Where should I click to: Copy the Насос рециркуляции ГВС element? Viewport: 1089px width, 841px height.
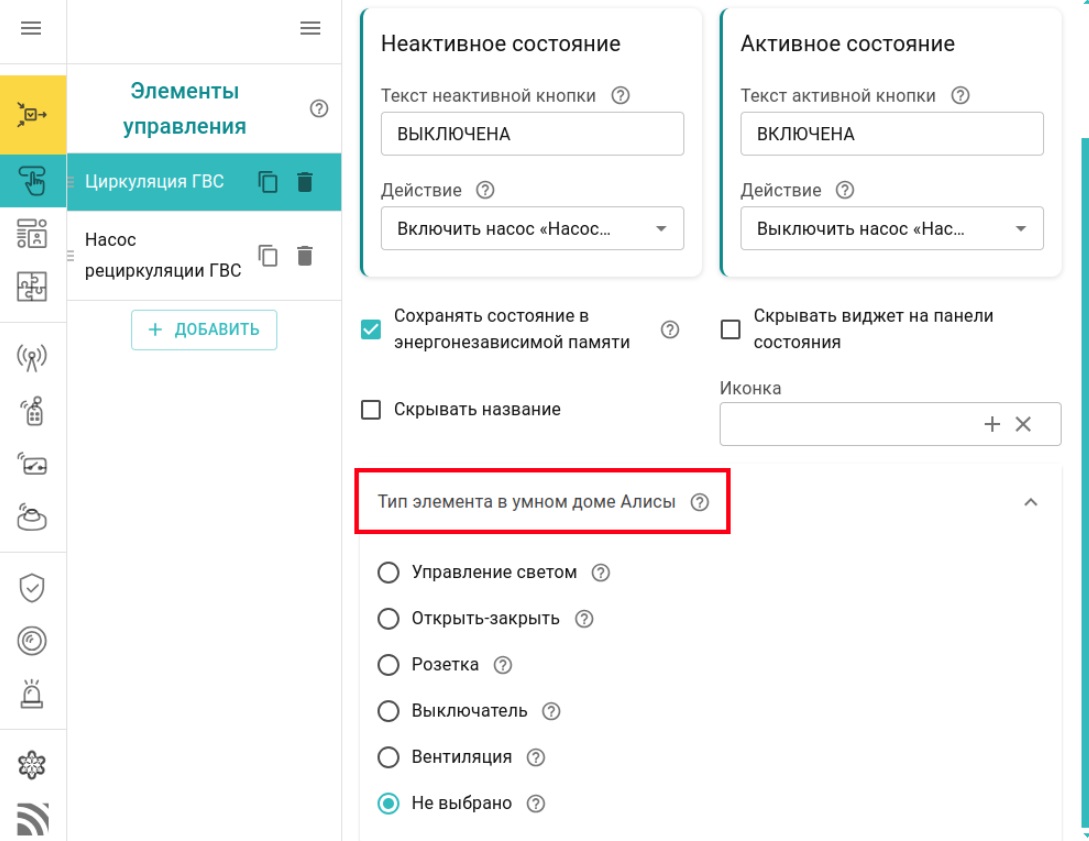pyautogui.click(x=268, y=256)
